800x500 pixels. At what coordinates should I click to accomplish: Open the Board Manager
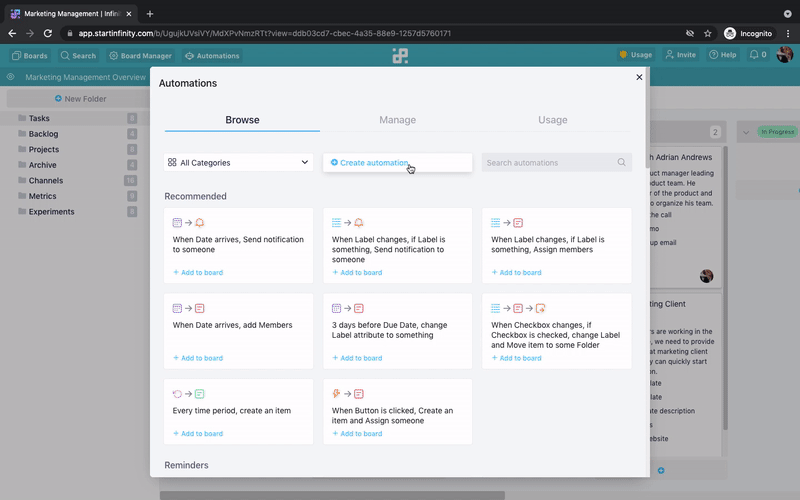[140, 56]
